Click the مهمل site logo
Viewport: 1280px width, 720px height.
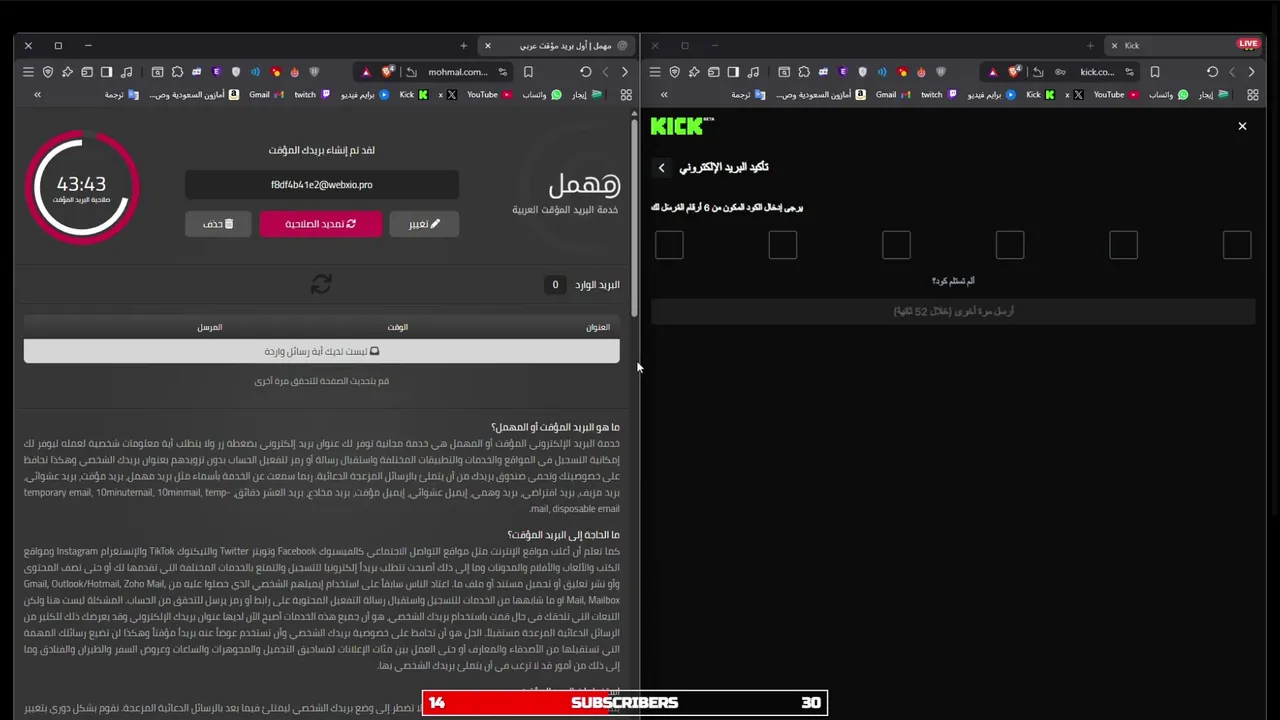tap(583, 184)
